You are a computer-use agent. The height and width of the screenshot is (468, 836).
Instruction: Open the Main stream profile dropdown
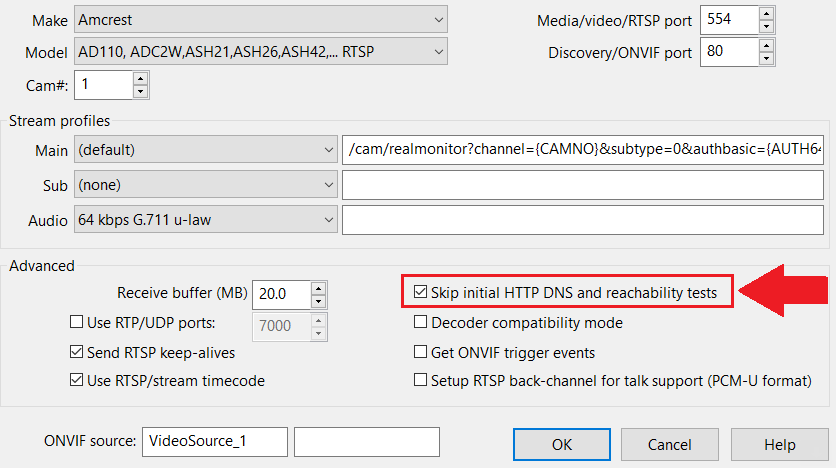tap(206, 150)
